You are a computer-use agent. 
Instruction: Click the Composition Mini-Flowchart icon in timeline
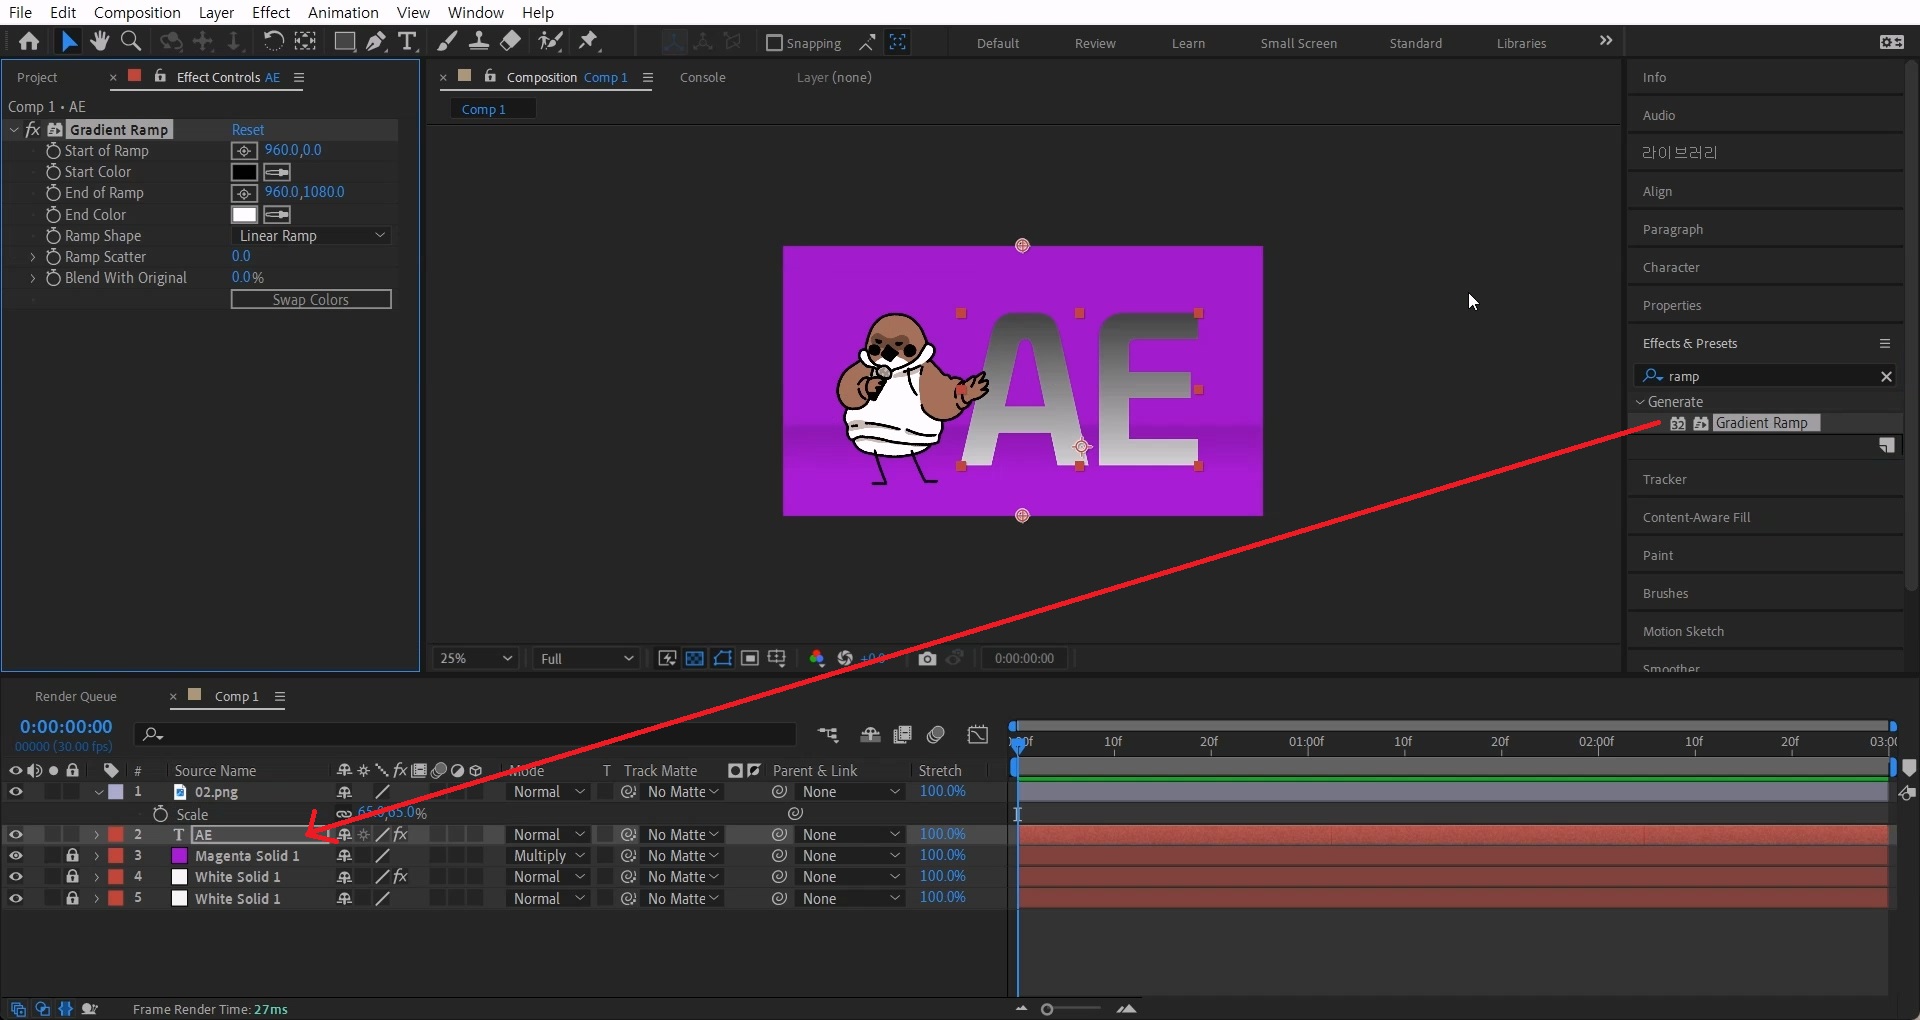pyautogui.click(x=828, y=735)
